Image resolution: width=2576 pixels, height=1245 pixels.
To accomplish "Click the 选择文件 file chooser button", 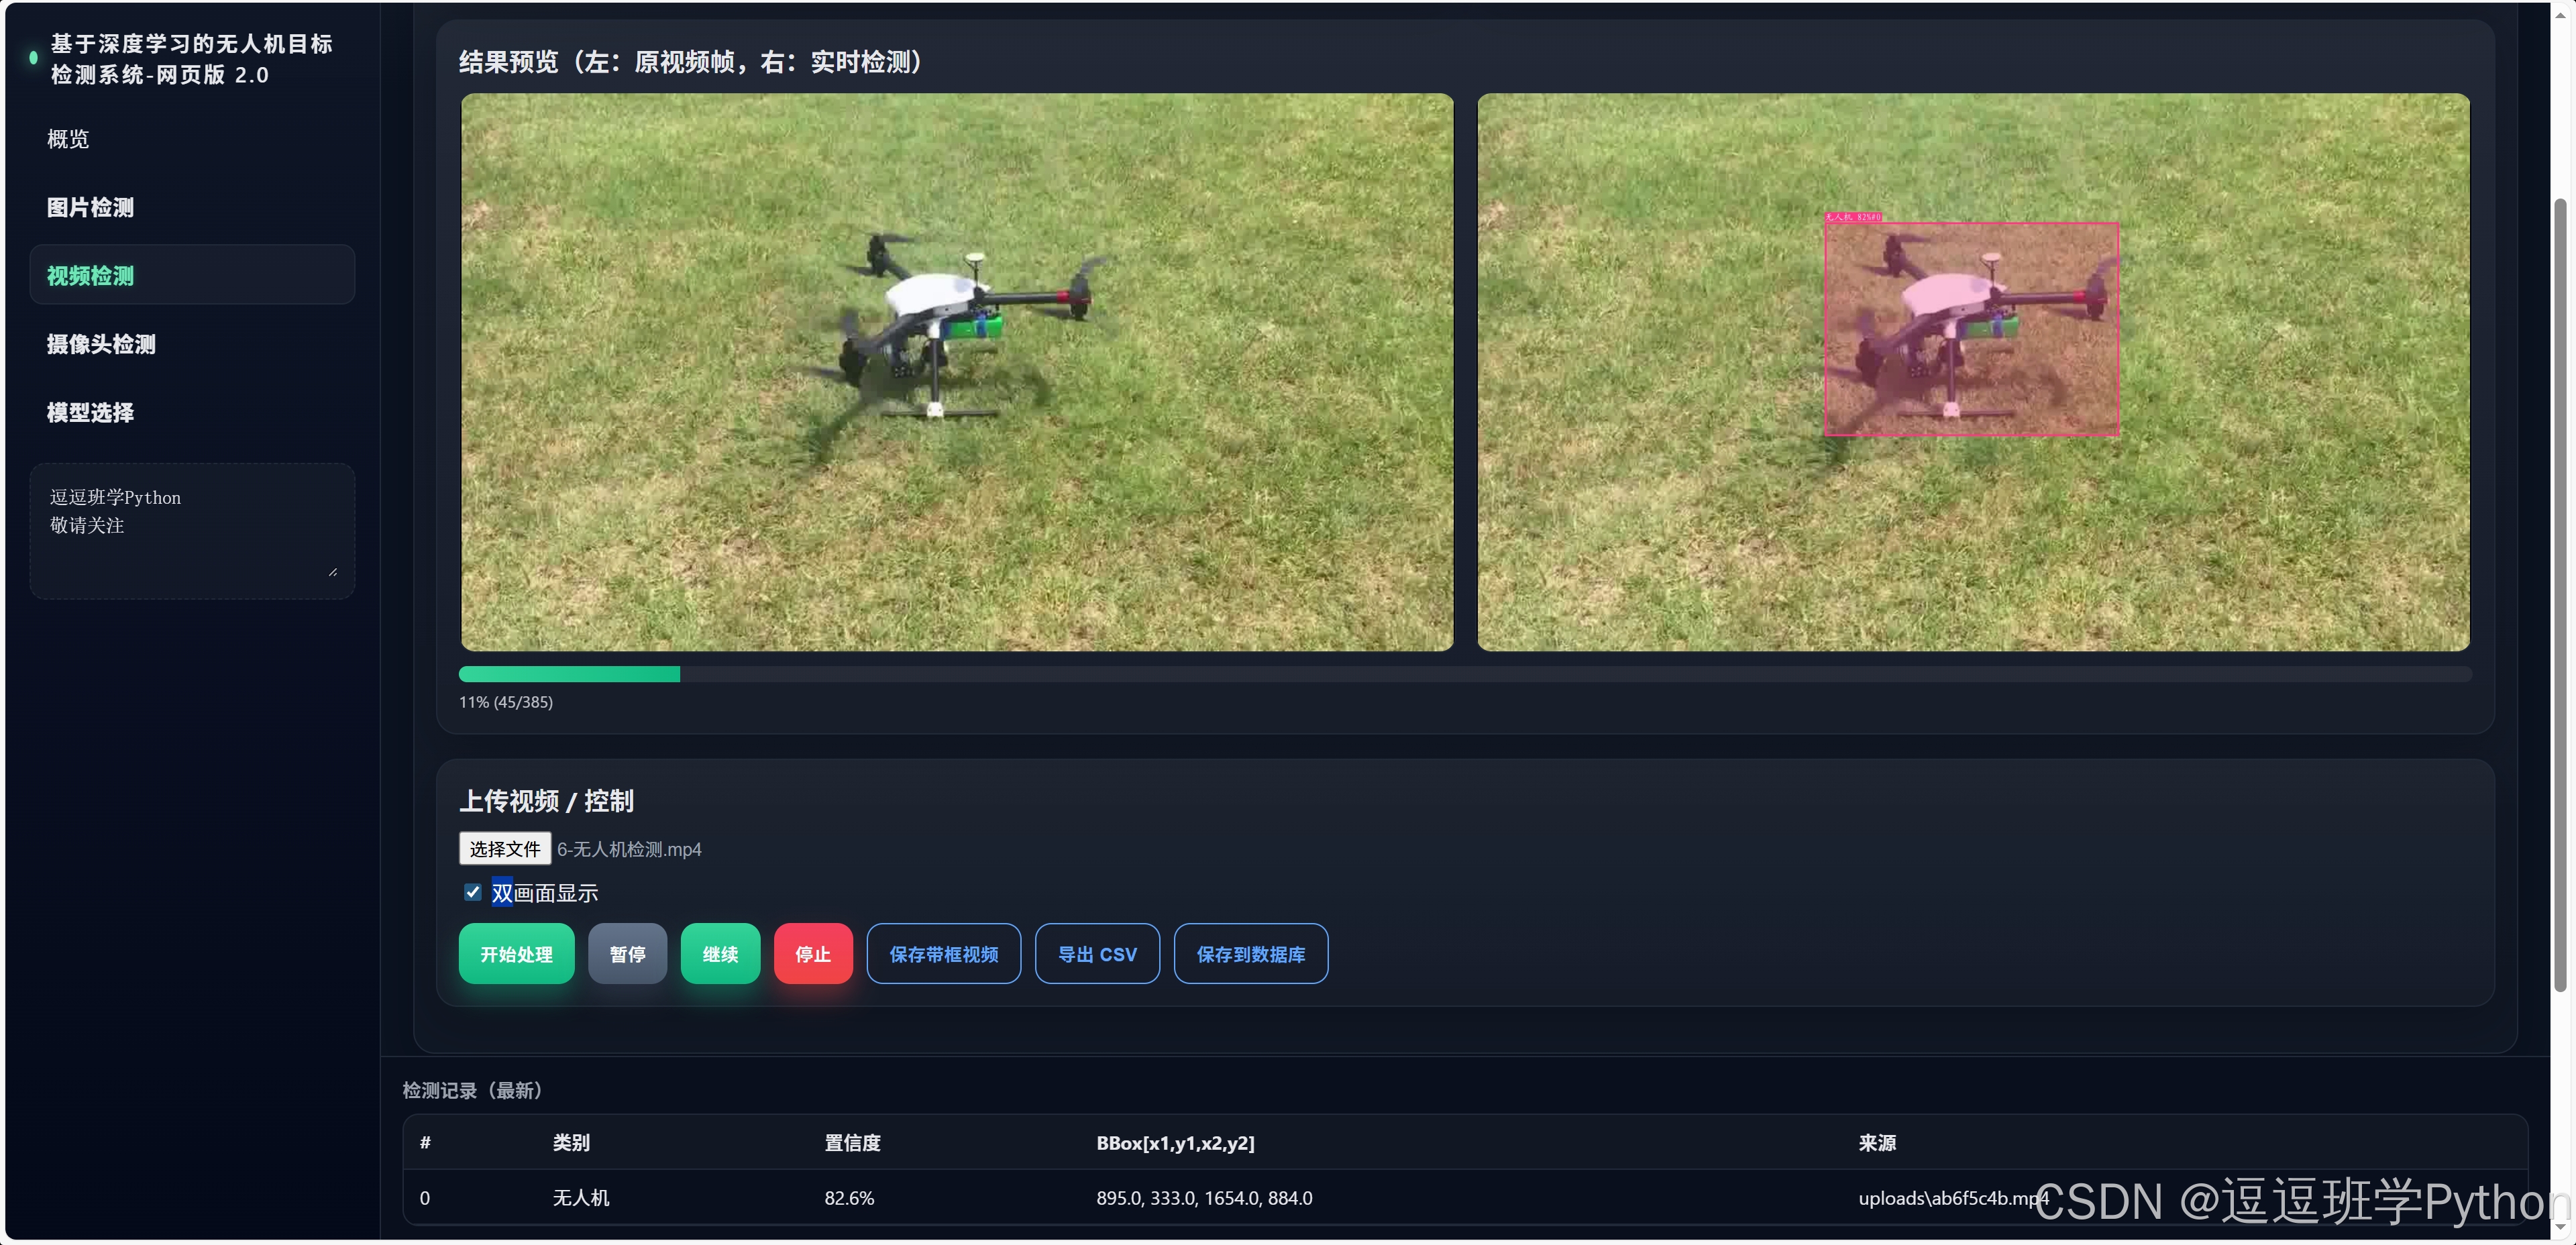I will [x=504, y=848].
